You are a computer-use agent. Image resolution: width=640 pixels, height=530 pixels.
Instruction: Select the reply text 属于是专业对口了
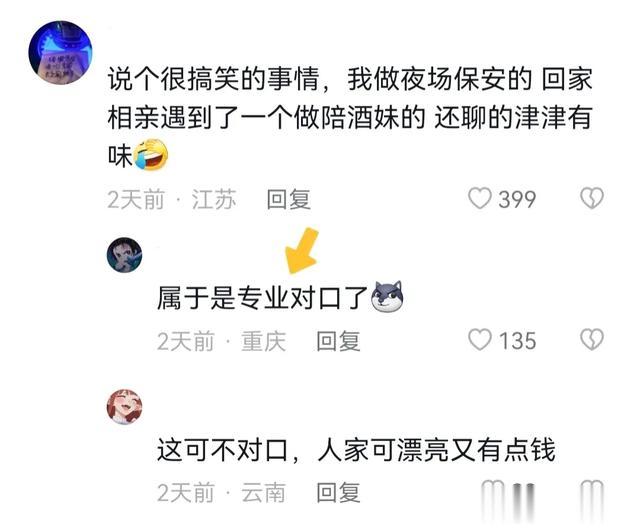click(x=263, y=298)
